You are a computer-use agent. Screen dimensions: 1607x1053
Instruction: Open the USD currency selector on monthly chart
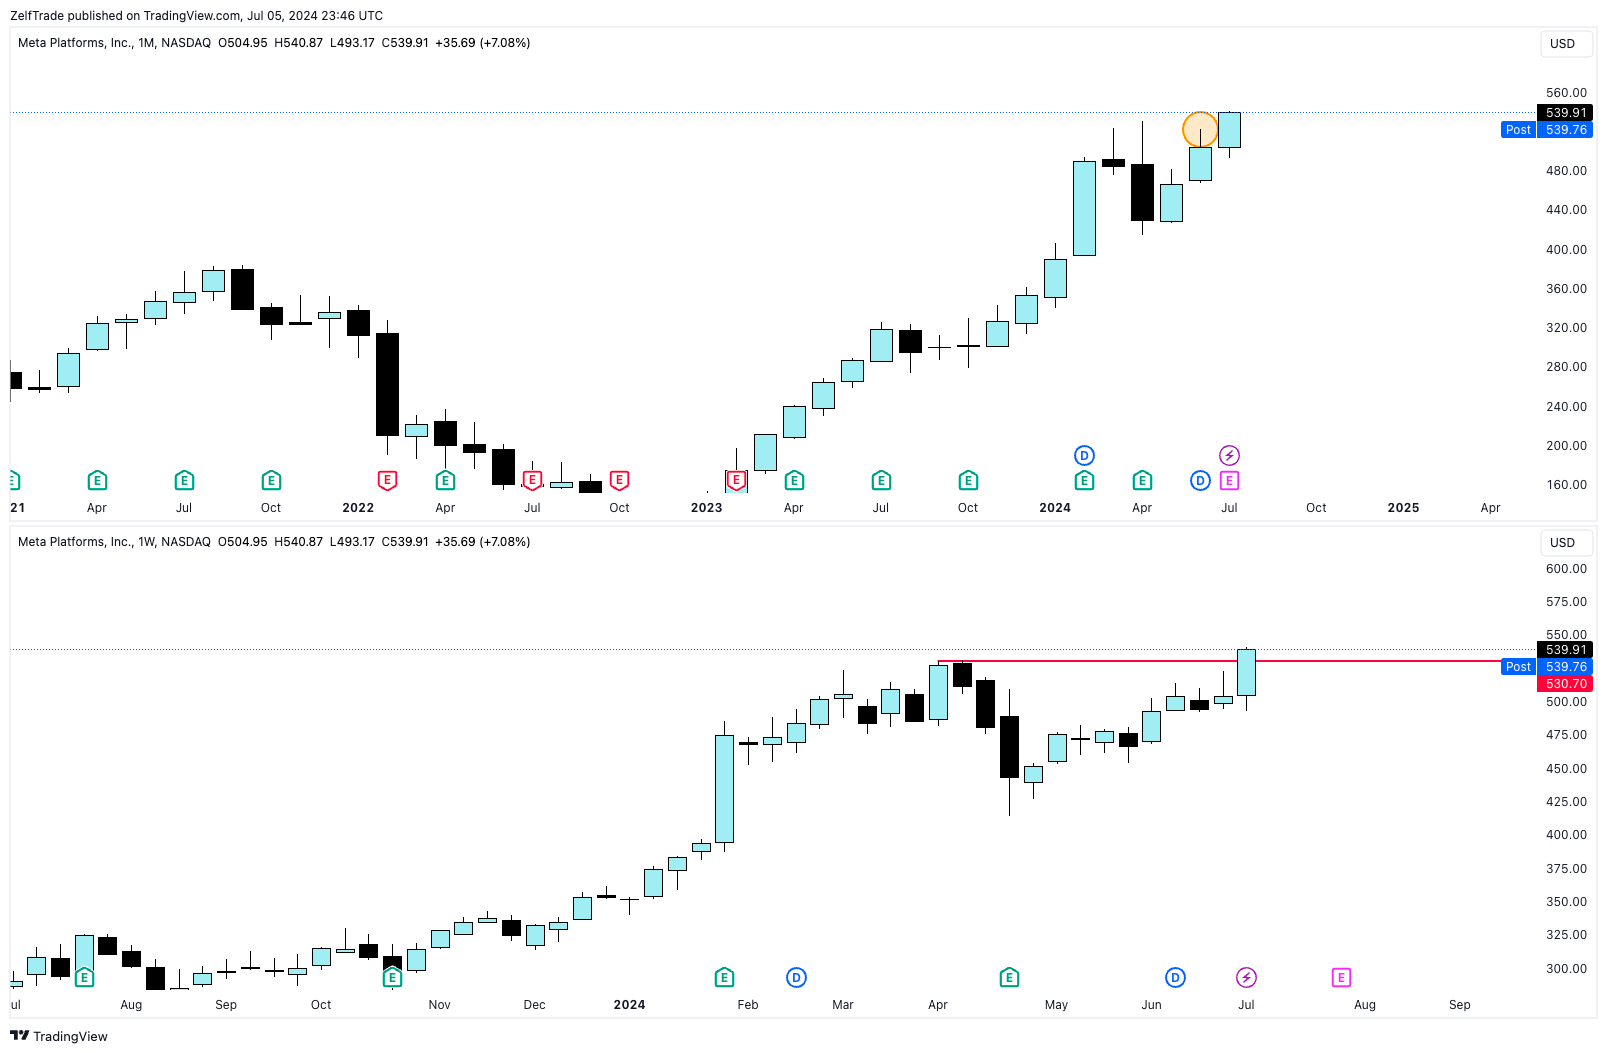tap(1562, 44)
